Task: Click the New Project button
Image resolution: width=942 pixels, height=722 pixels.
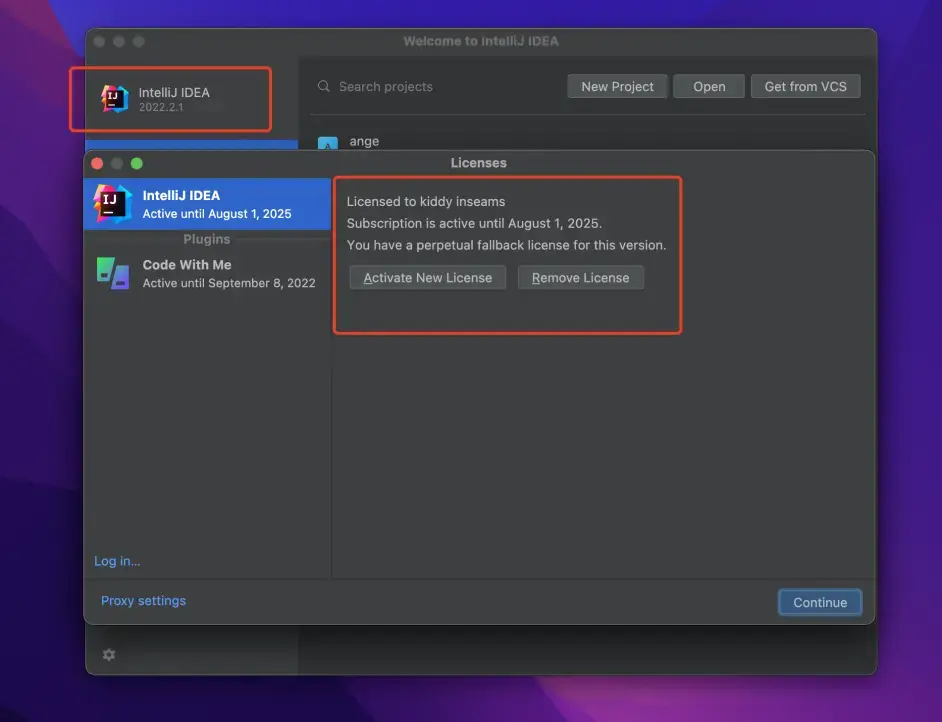Action: (x=617, y=86)
